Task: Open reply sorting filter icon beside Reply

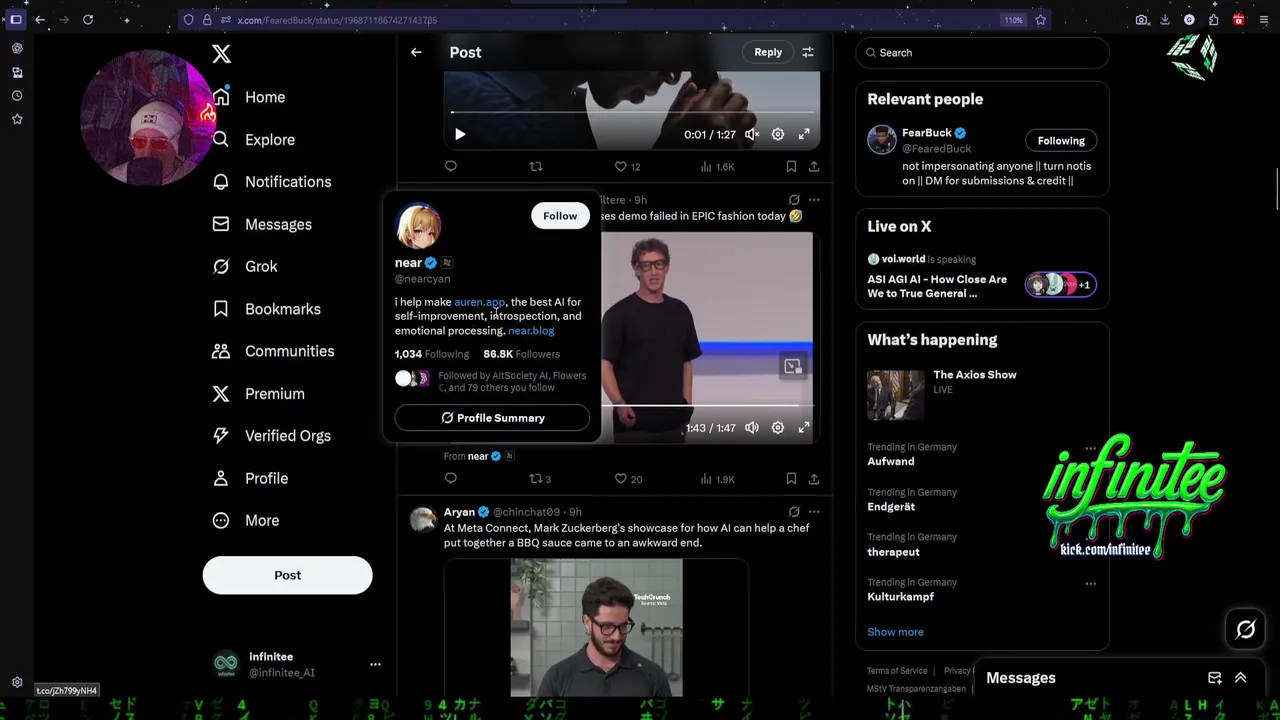Action: click(808, 52)
